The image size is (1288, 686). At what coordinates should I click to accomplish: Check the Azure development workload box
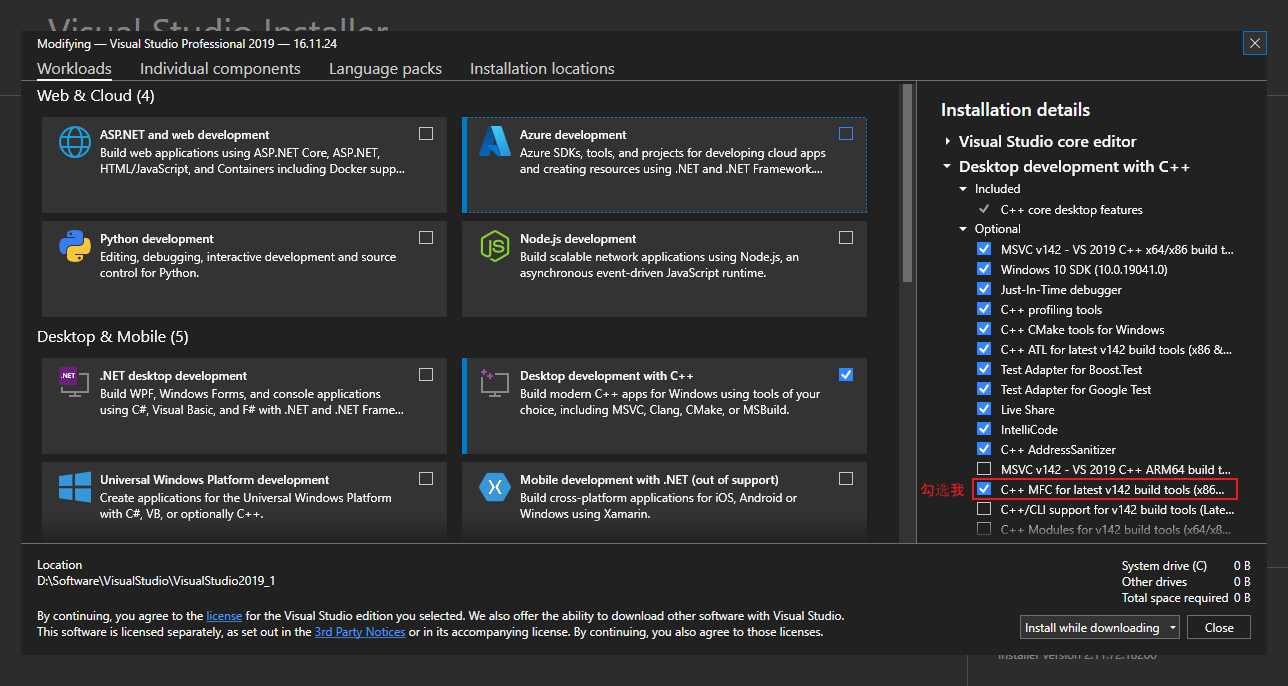(x=846, y=133)
